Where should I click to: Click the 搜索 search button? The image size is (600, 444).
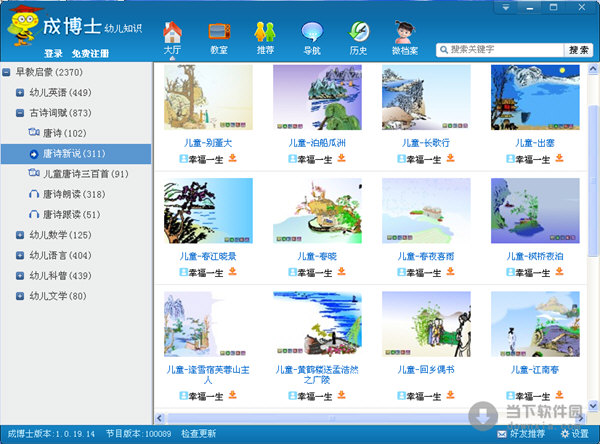coord(578,50)
